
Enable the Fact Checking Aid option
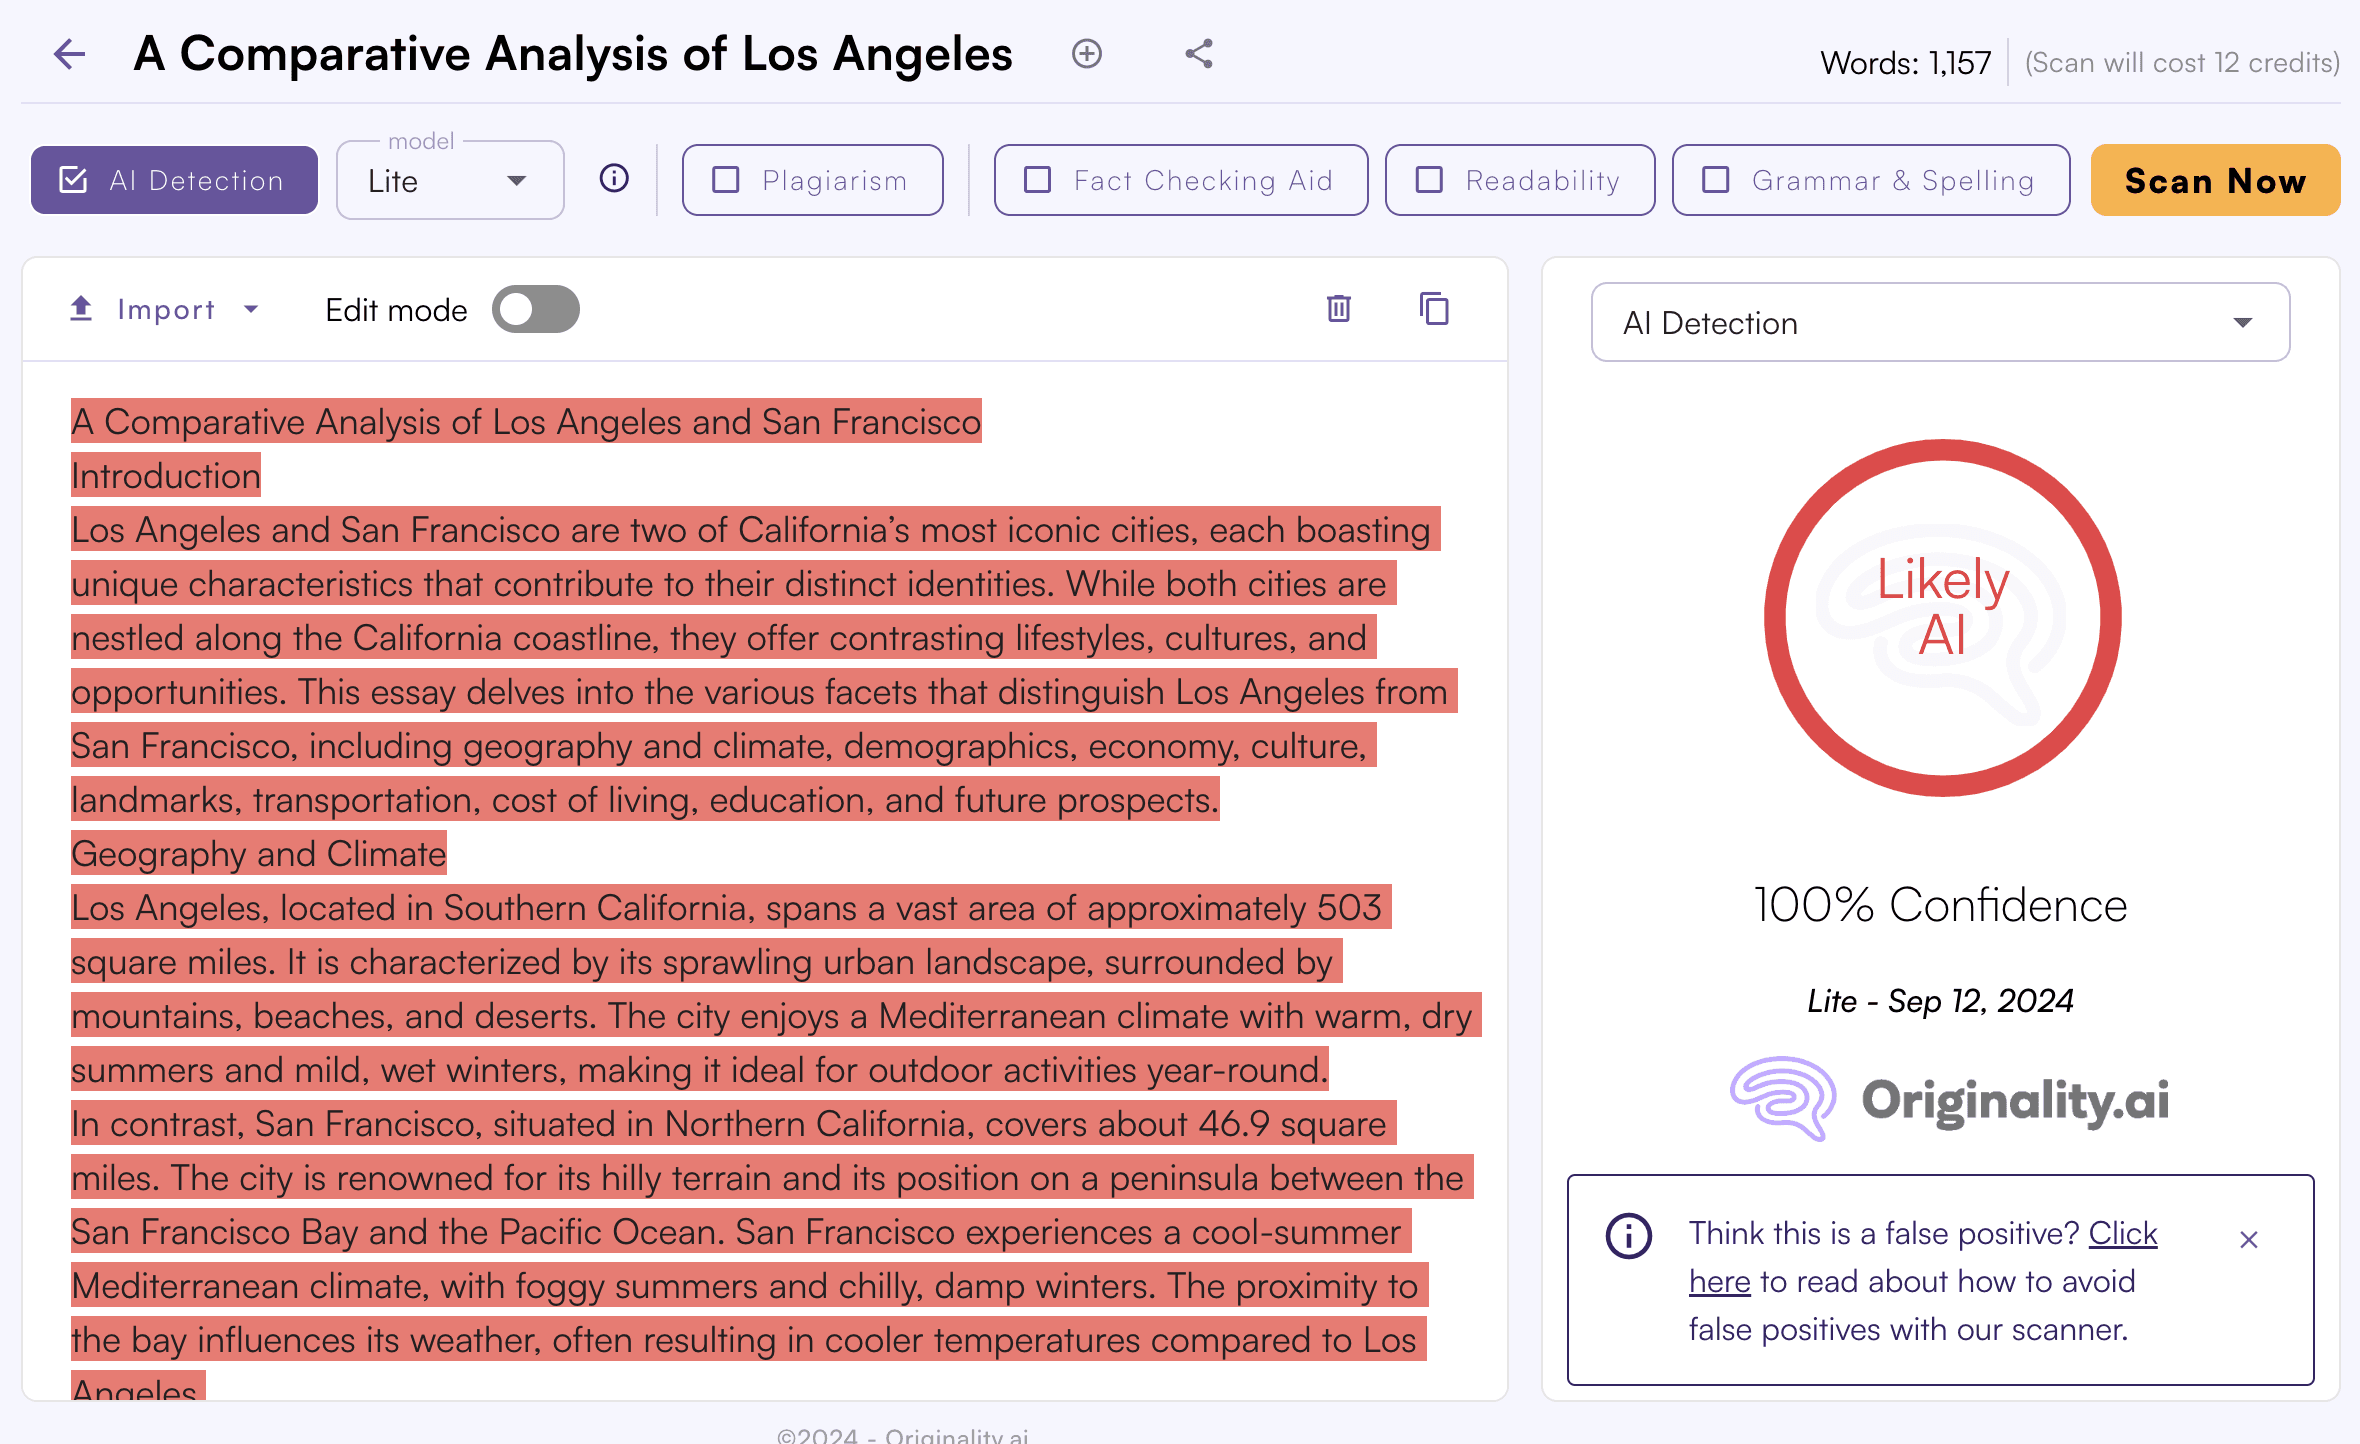pyautogui.click(x=1038, y=180)
